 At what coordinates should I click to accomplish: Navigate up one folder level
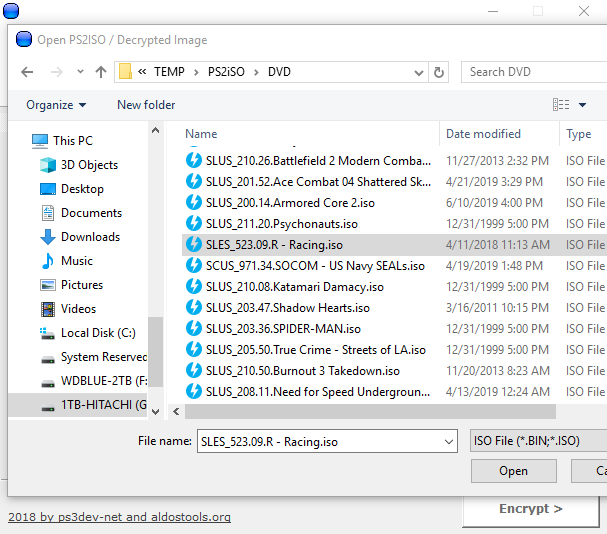coord(101,72)
